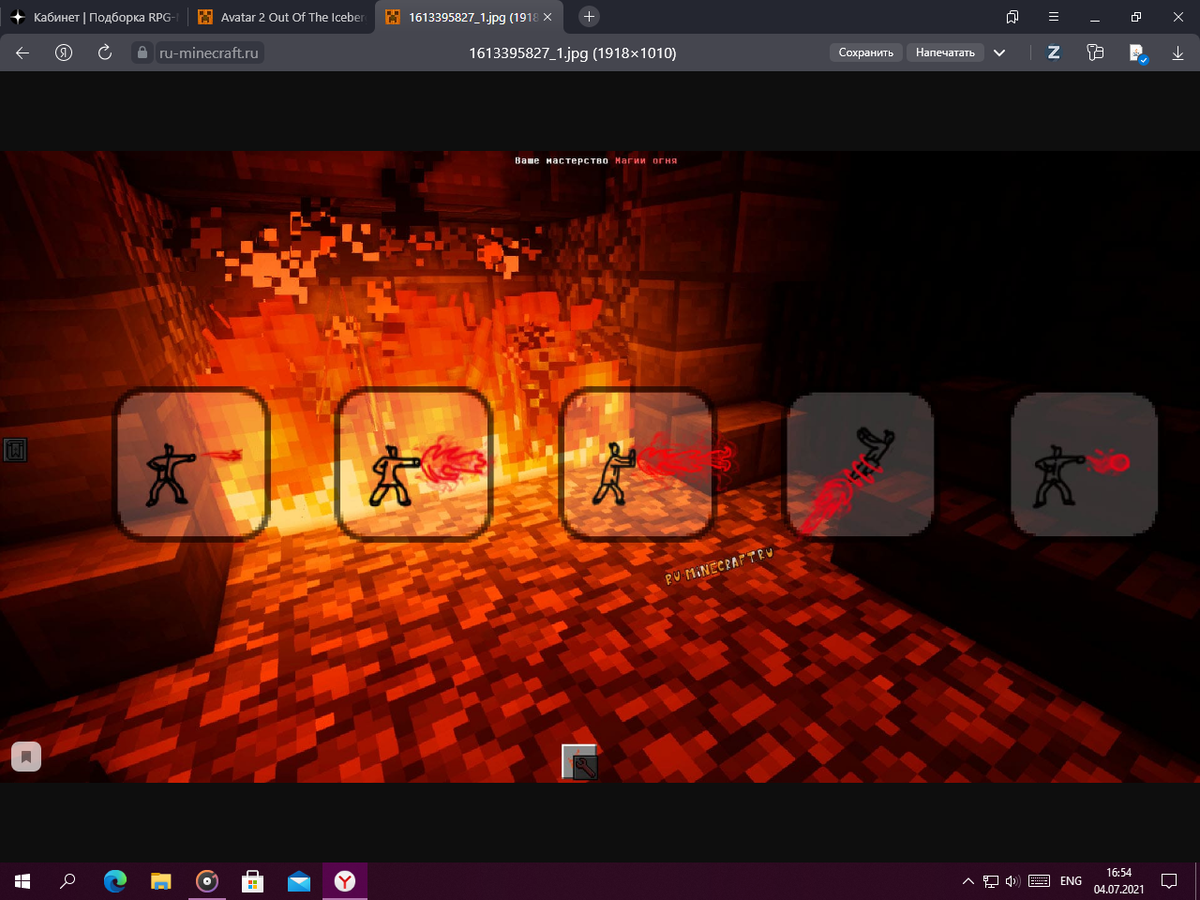Click the small sidebar icon at left edge
Screen dimensions: 1200x900
click(14, 451)
